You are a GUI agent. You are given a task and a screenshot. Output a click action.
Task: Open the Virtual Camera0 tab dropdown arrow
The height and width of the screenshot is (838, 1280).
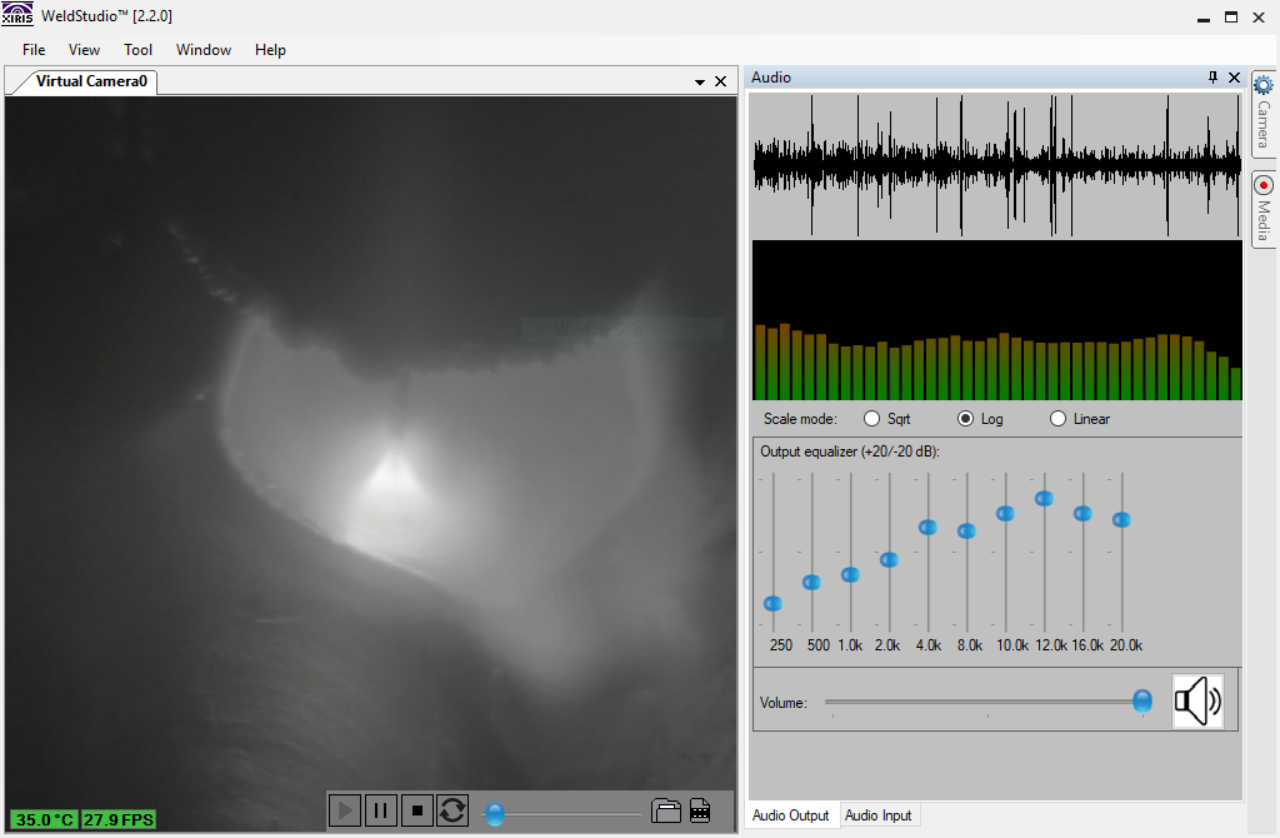699,81
